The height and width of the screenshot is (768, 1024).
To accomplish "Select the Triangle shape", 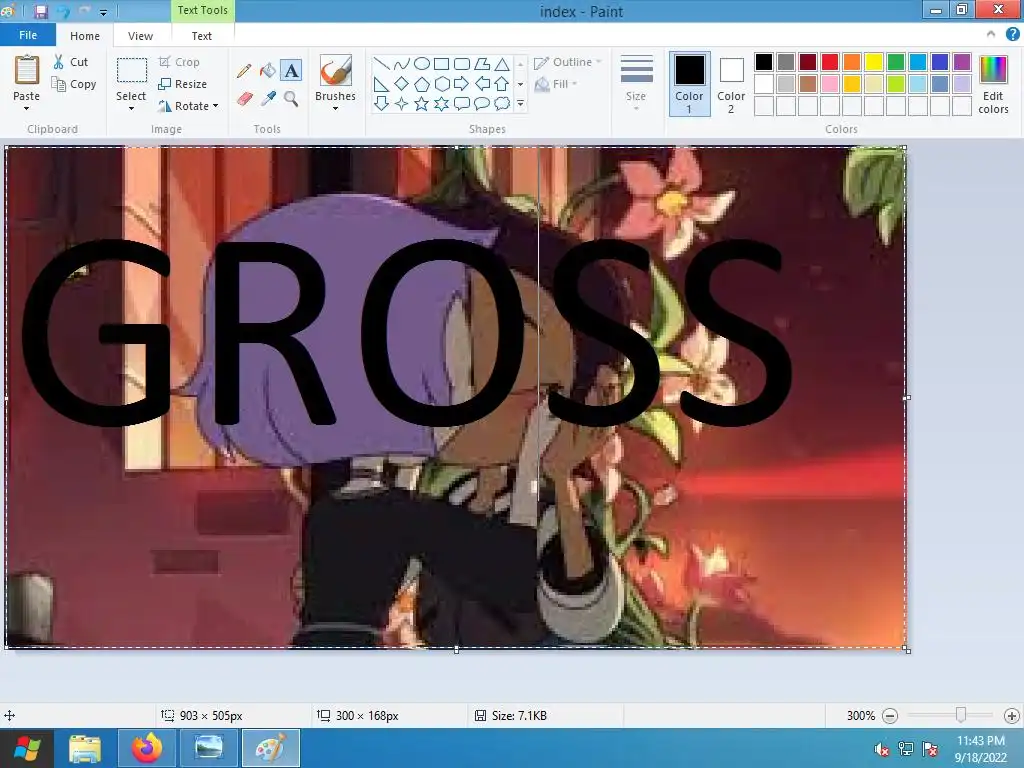I will (x=502, y=64).
